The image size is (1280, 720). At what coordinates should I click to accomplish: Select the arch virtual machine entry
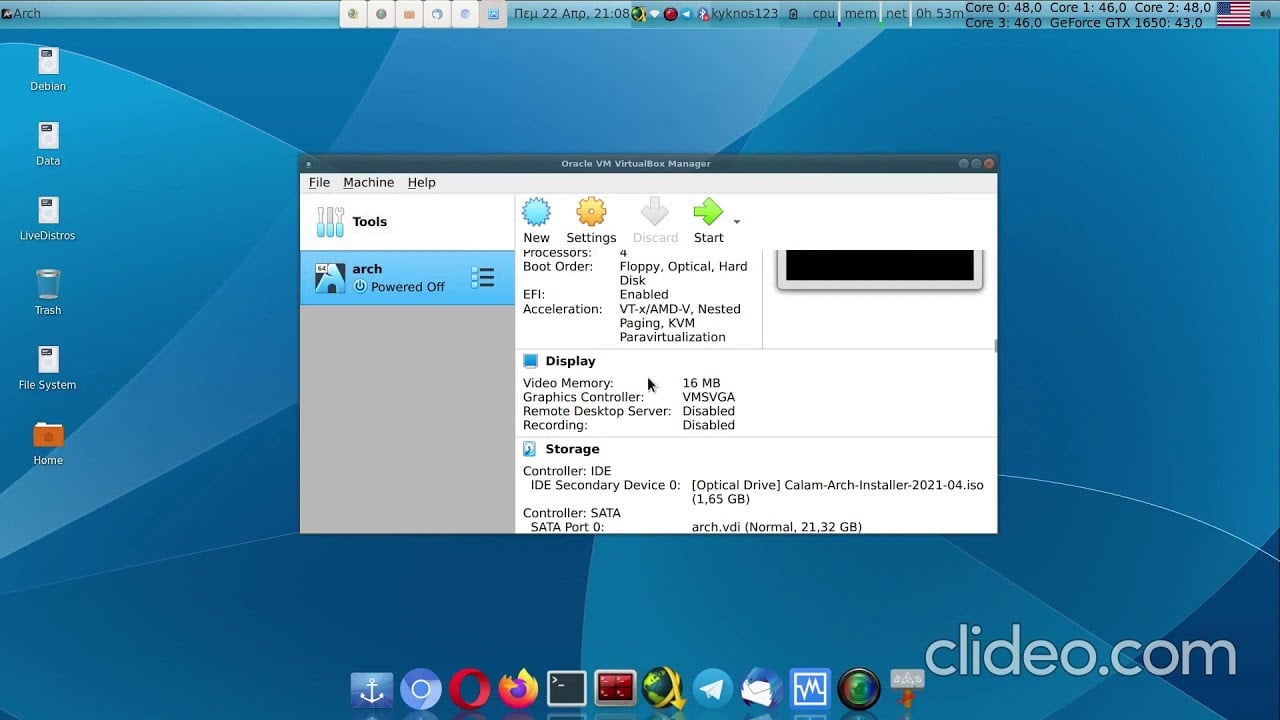407,278
